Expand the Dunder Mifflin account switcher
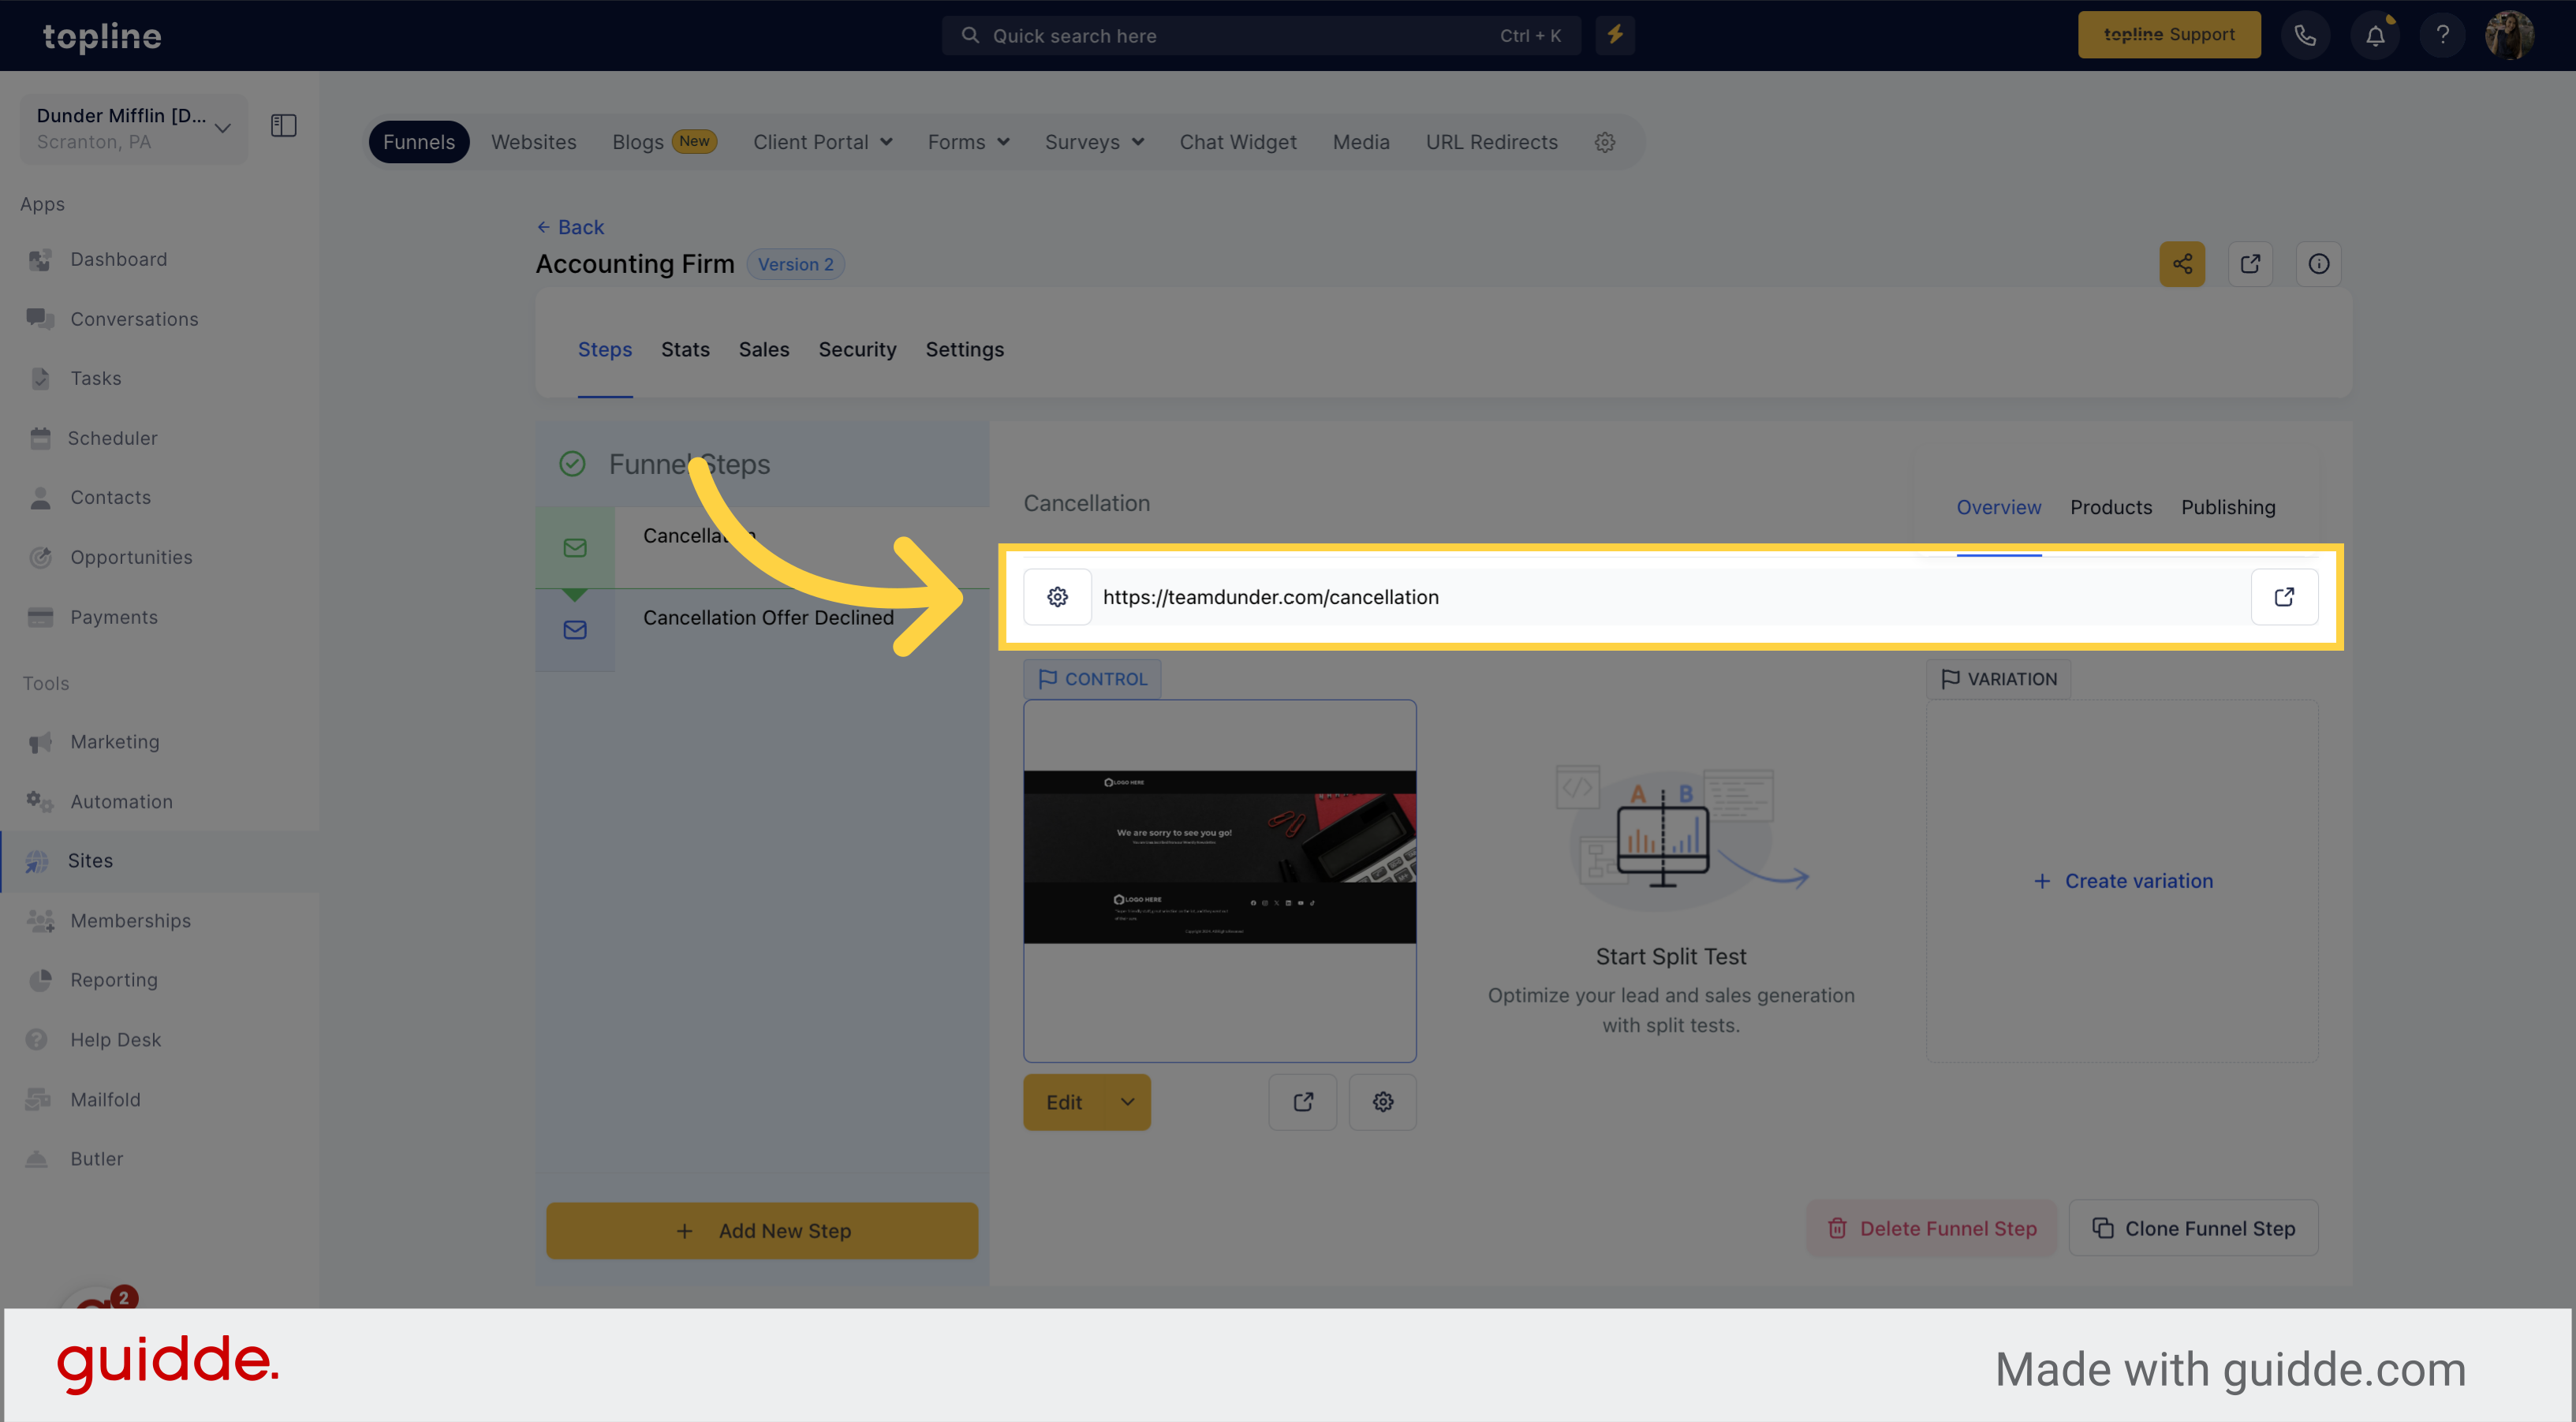Image resolution: width=2576 pixels, height=1422 pixels. coord(134,129)
